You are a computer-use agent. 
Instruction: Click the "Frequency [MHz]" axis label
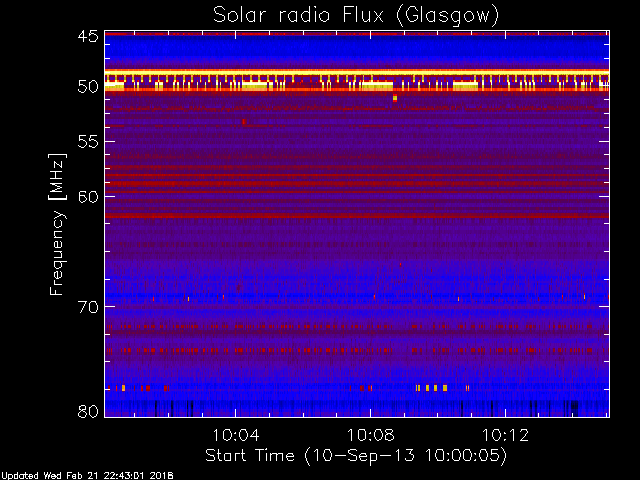(57, 224)
